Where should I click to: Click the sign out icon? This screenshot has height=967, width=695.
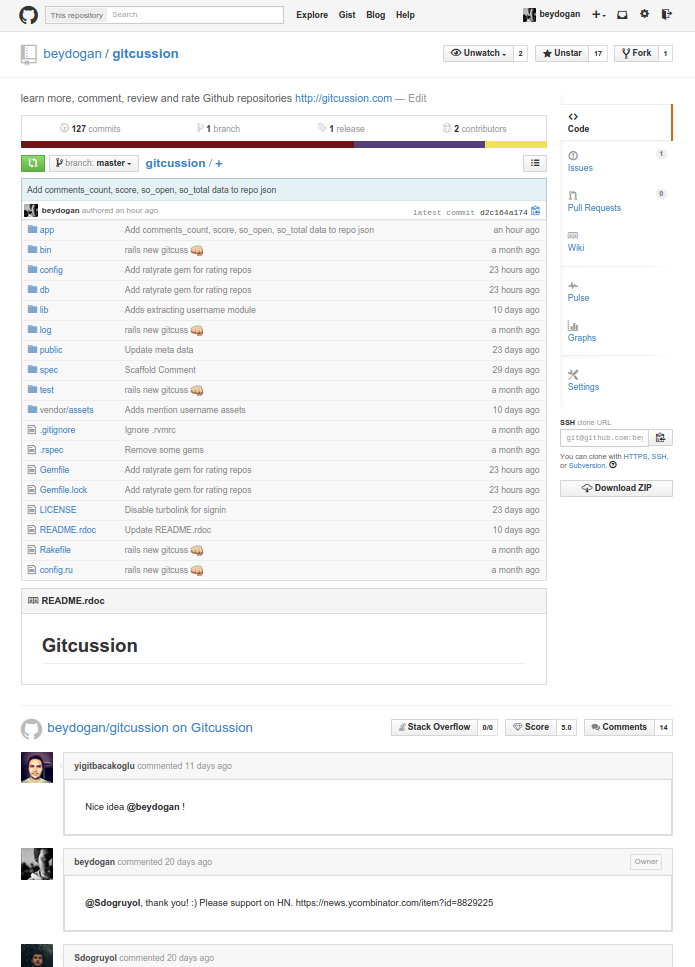tap(667, 14)
